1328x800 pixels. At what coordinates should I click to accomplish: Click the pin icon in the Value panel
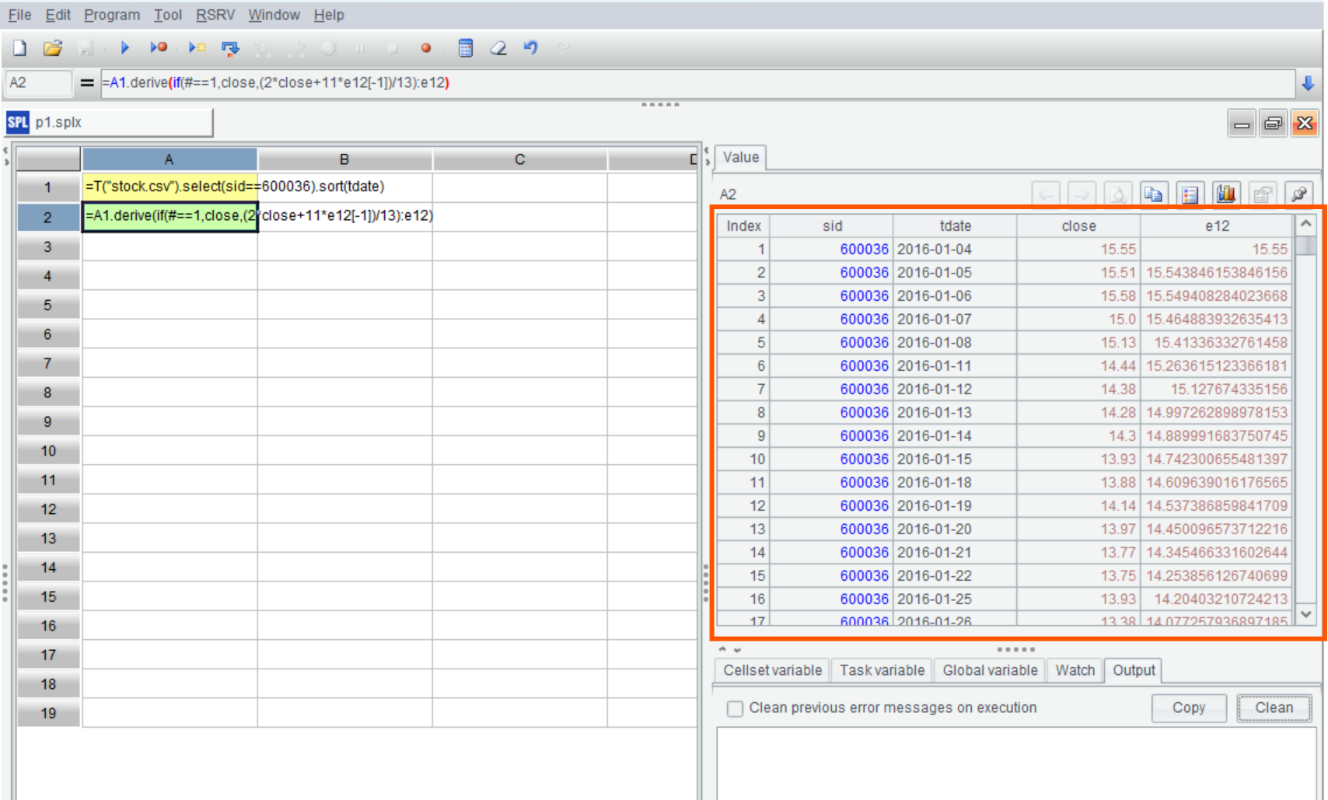(1299, 194)
